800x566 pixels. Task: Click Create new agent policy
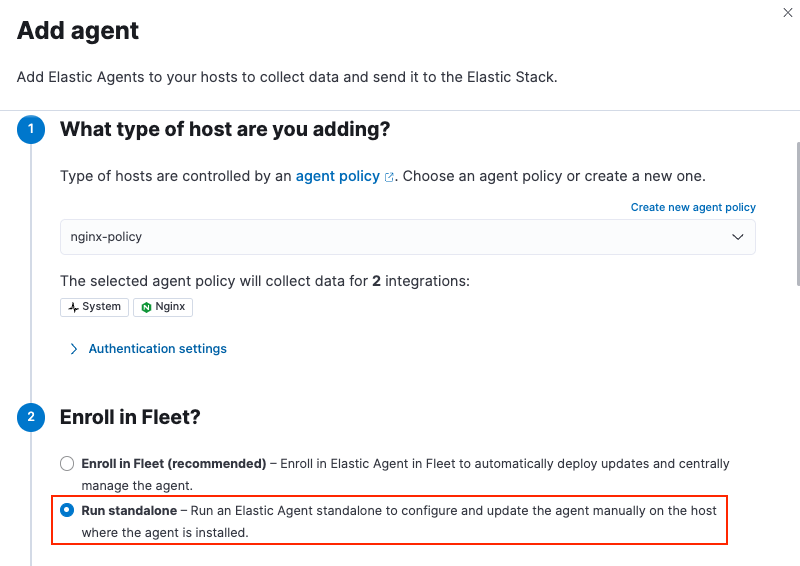pyautogui.click(x=693, y=207)
